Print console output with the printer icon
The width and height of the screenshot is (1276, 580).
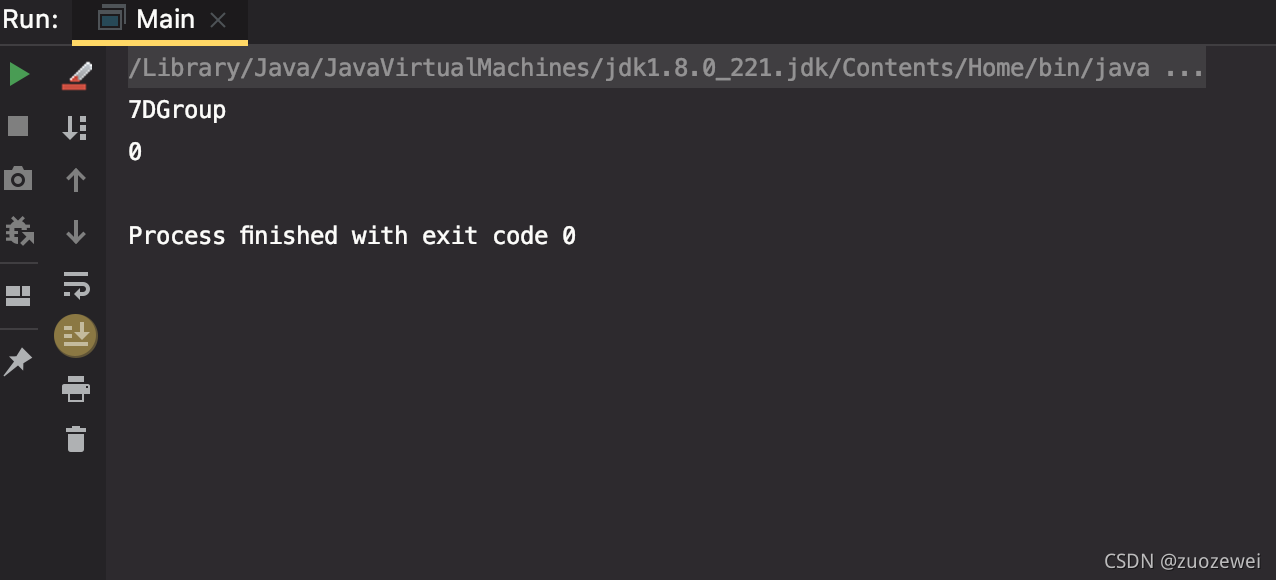(76, 388)
